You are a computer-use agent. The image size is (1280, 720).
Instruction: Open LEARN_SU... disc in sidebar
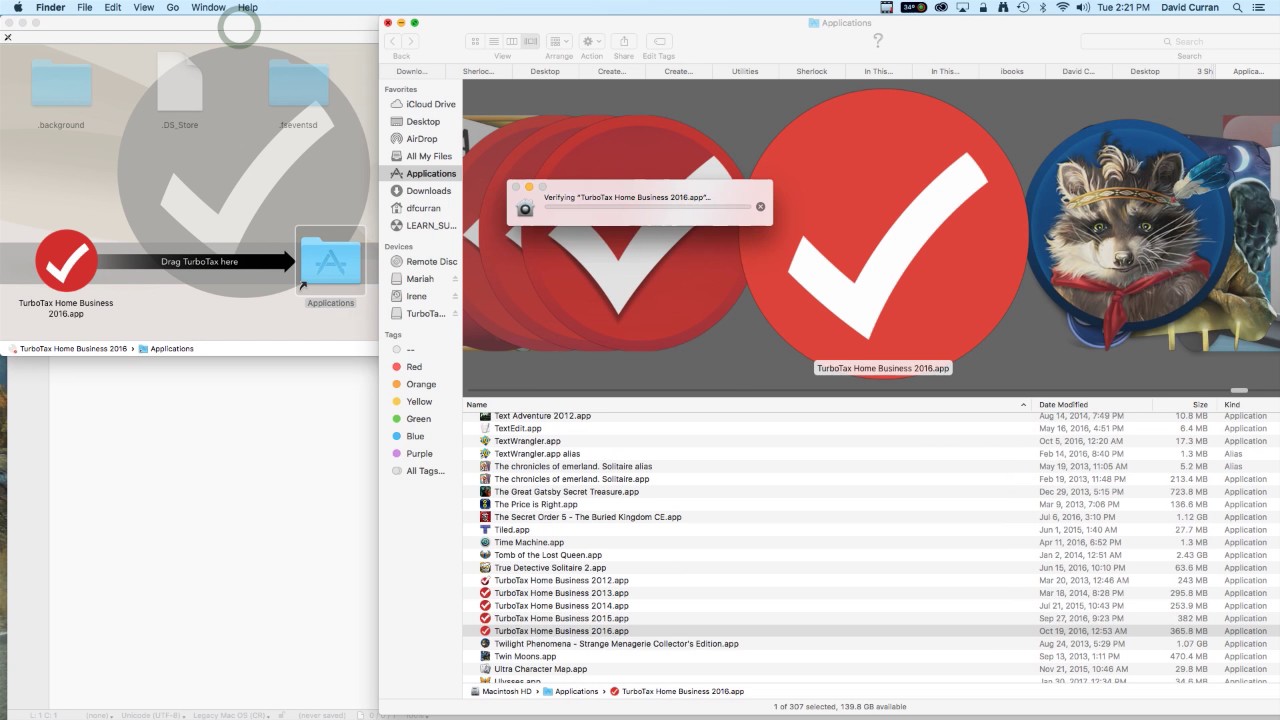(422, 225)
